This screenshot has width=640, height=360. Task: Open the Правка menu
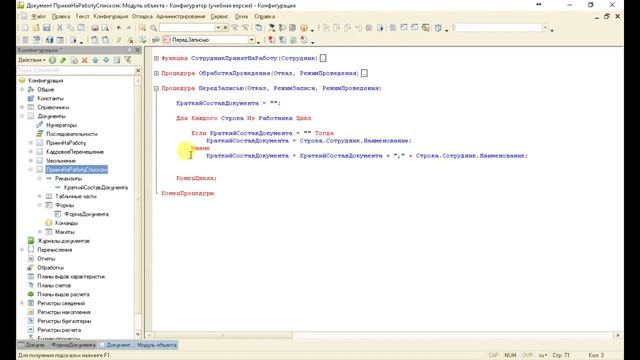[61, 16]
